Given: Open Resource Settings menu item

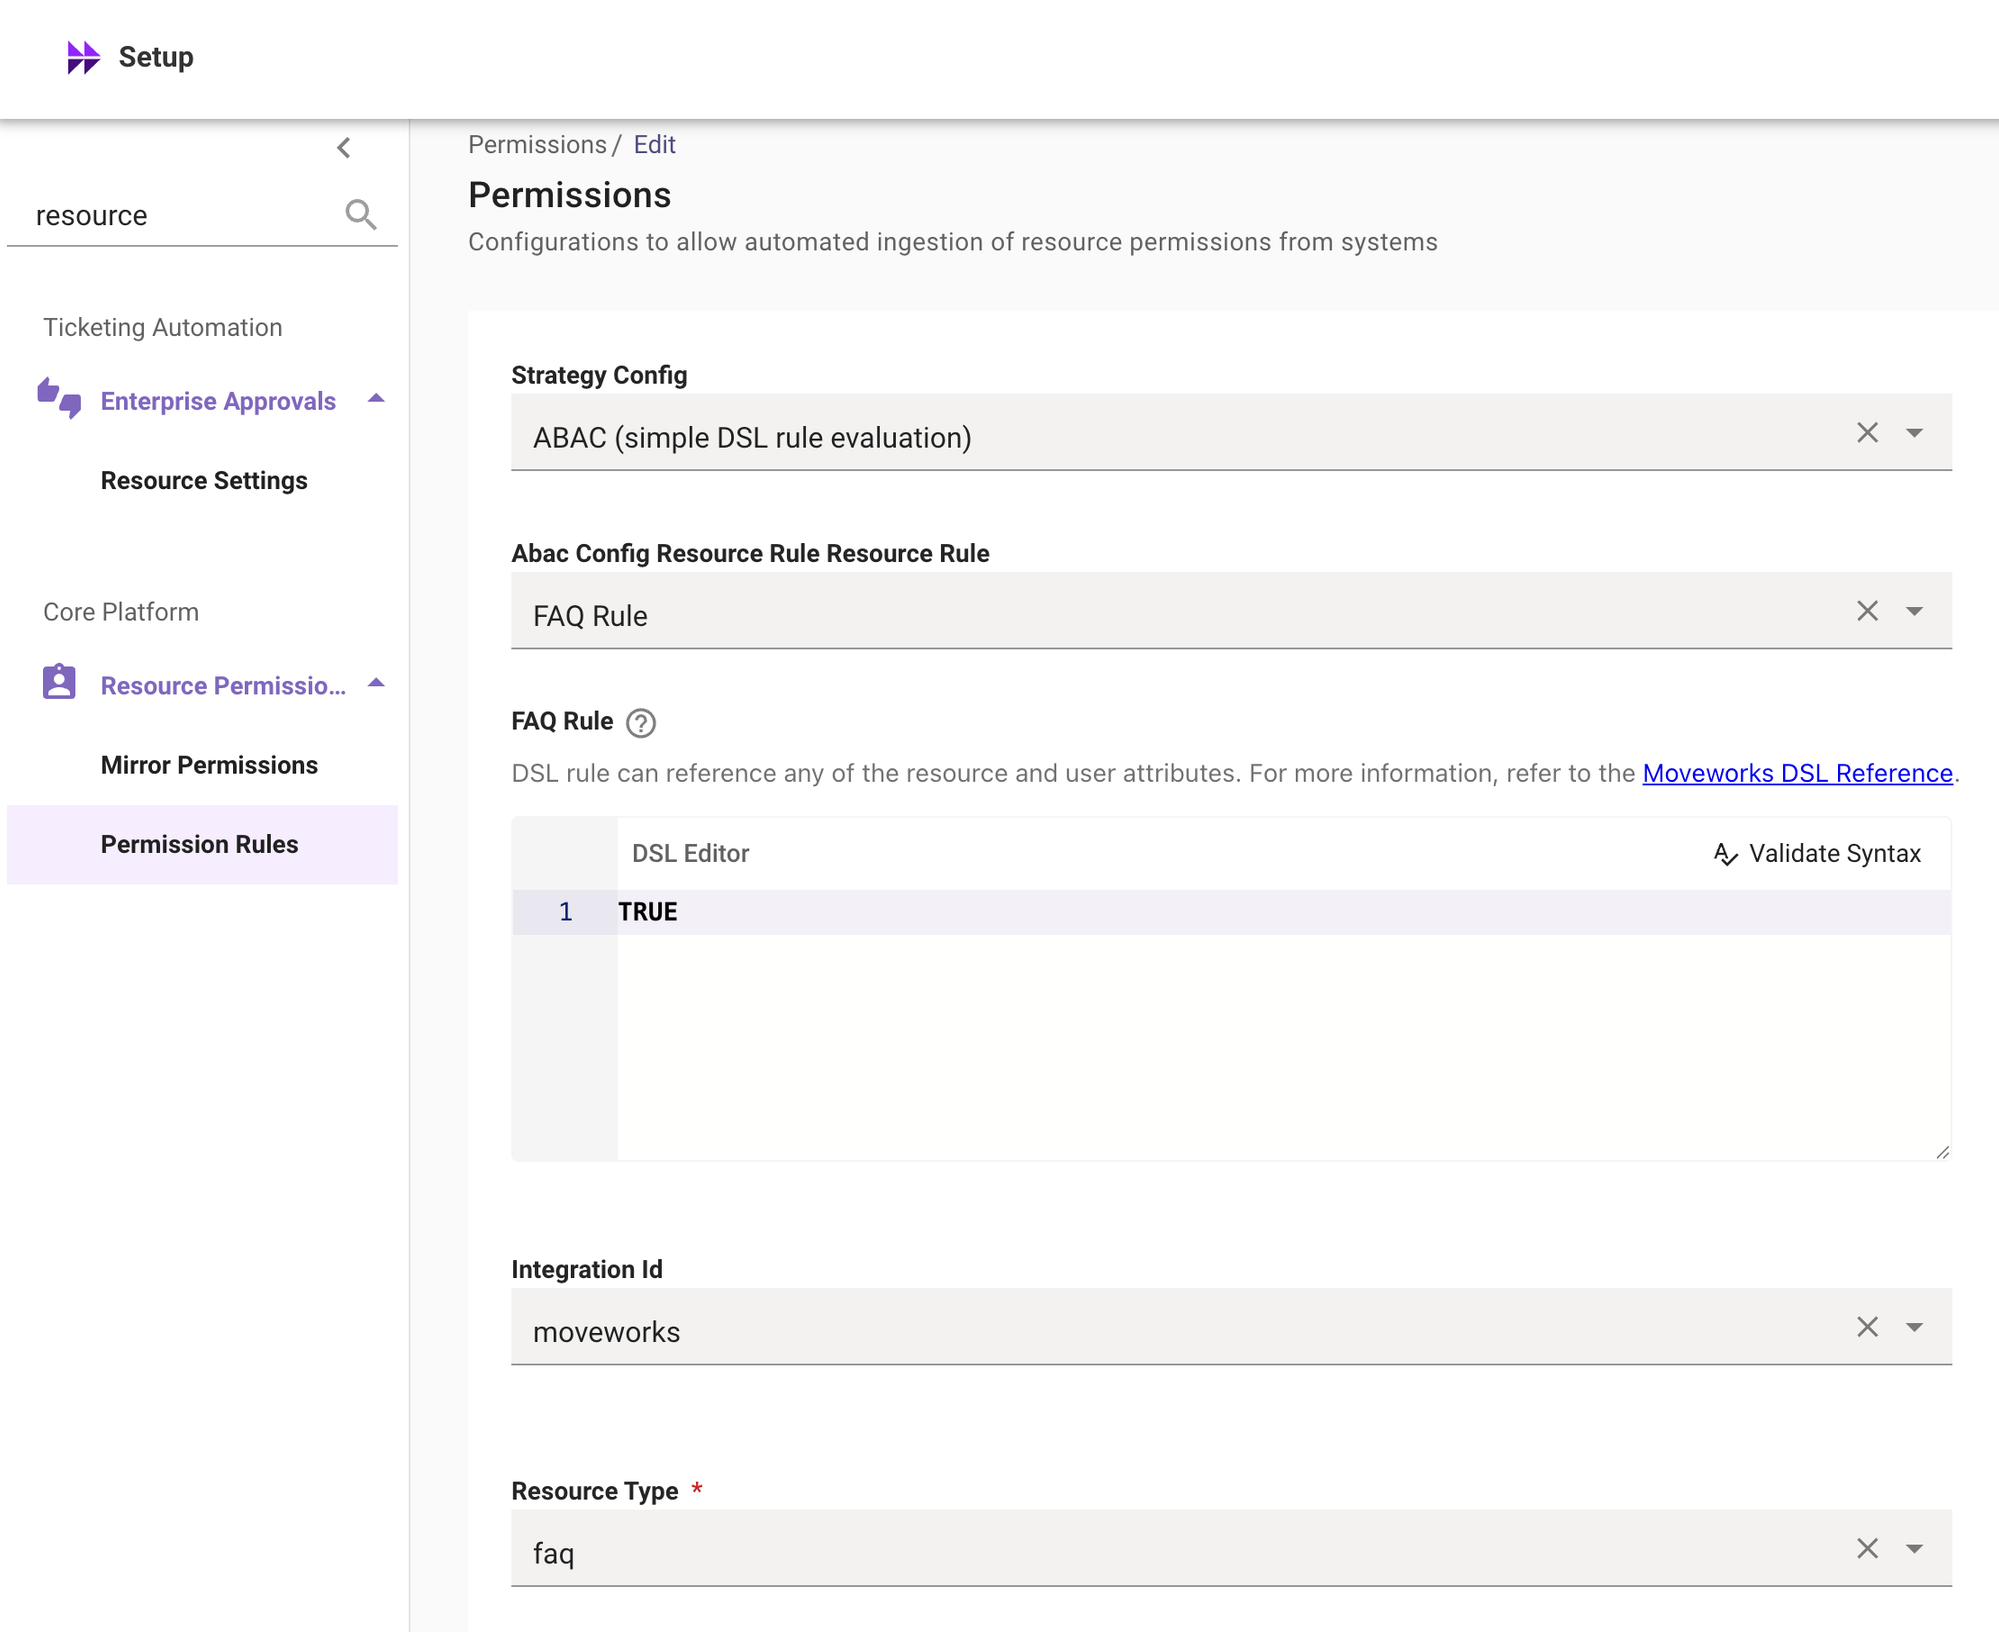Looking at the screenshot, I should pyautogui.click(x=204, y=481).
